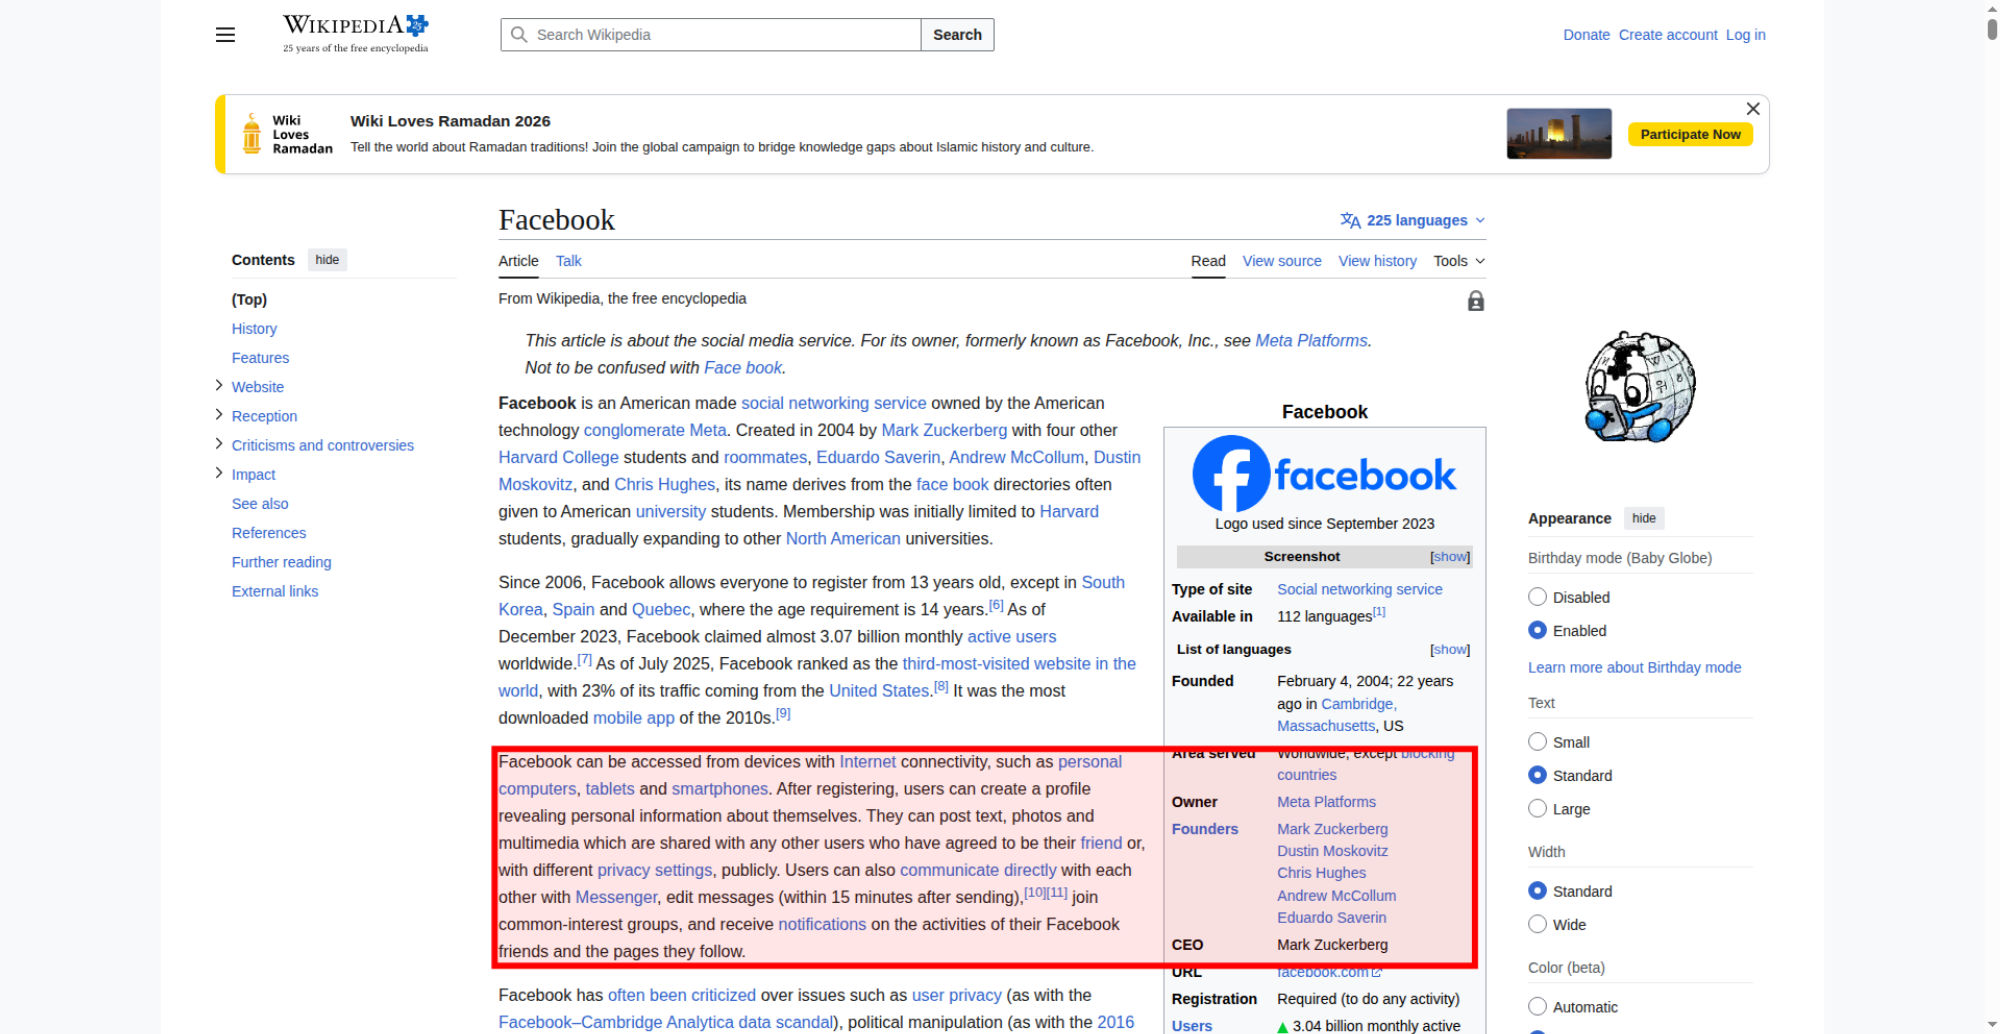Screen dimensions: 2000x1034
Task: Open the 225 languages selector
Action: coord(1412,220)
